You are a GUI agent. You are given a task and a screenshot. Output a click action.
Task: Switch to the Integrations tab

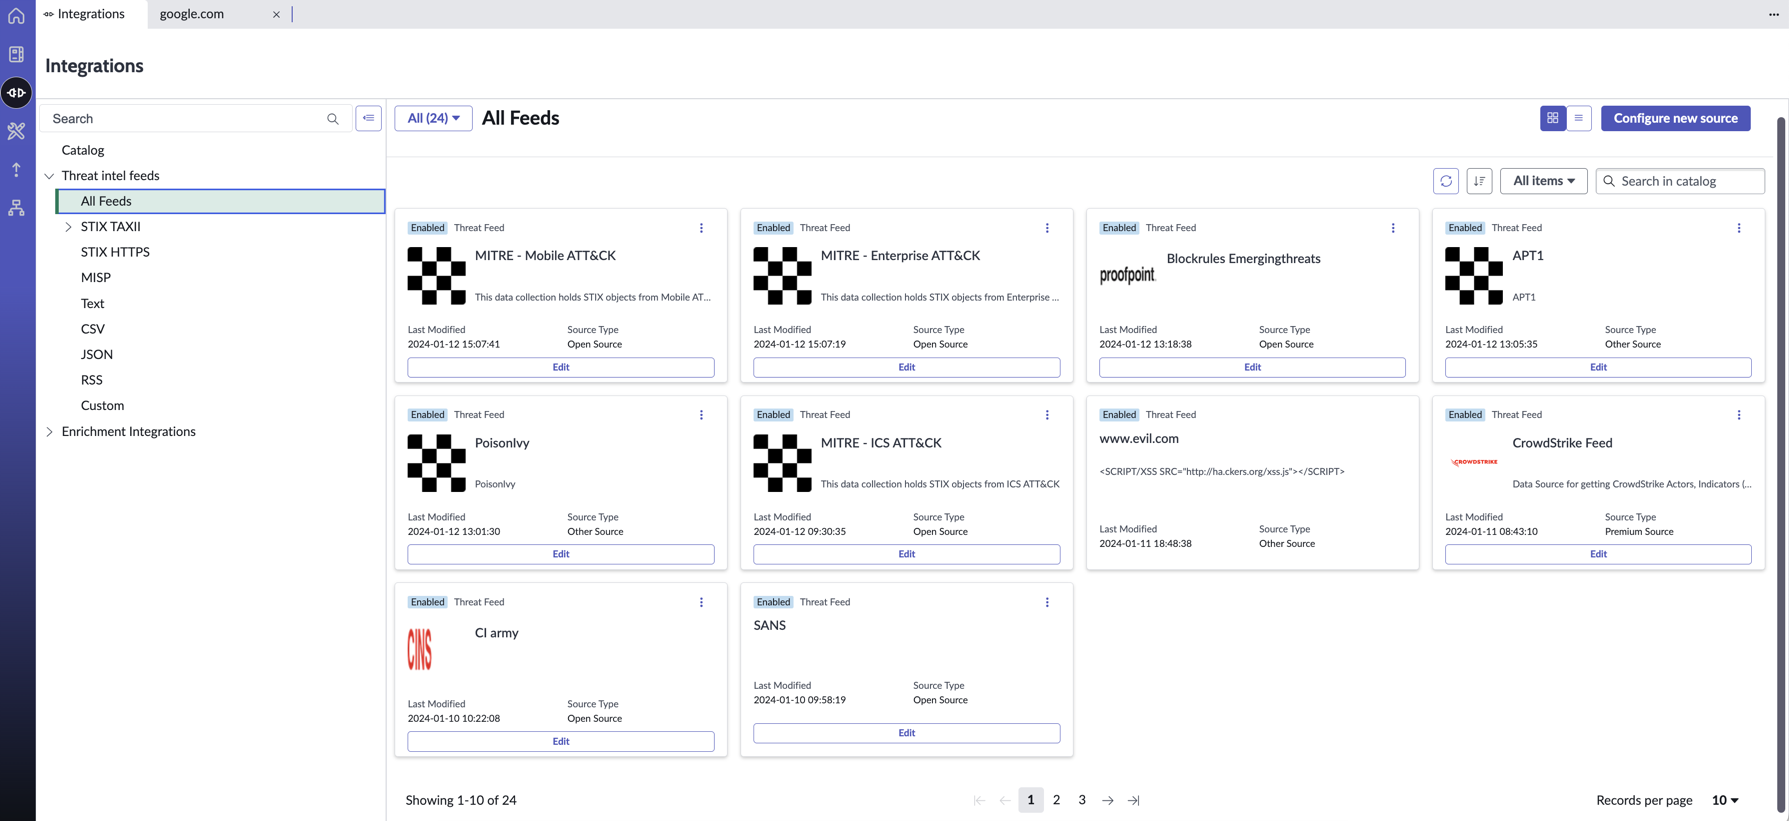91,14
